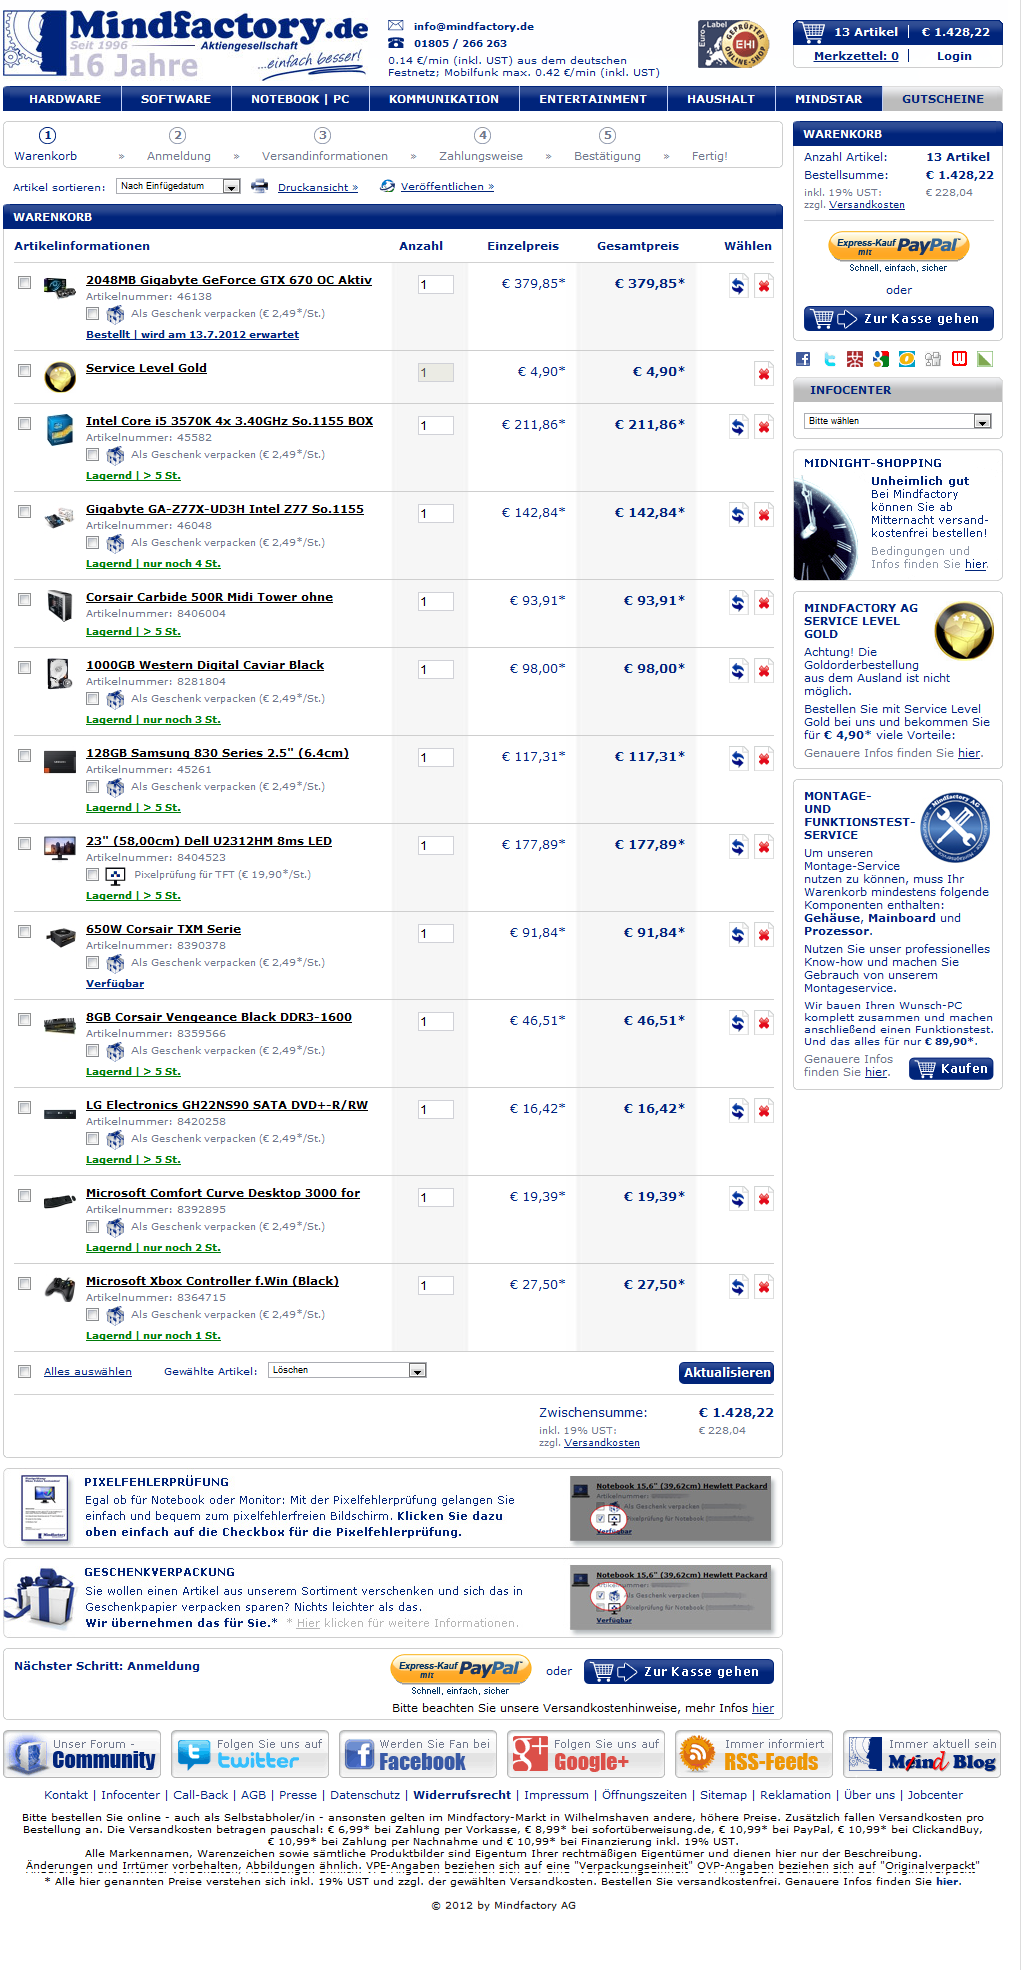Delete Microsoft Comfort Curve Desktop item
The height and width of the screenshot is (1970, 1021).
(764, 1199)
